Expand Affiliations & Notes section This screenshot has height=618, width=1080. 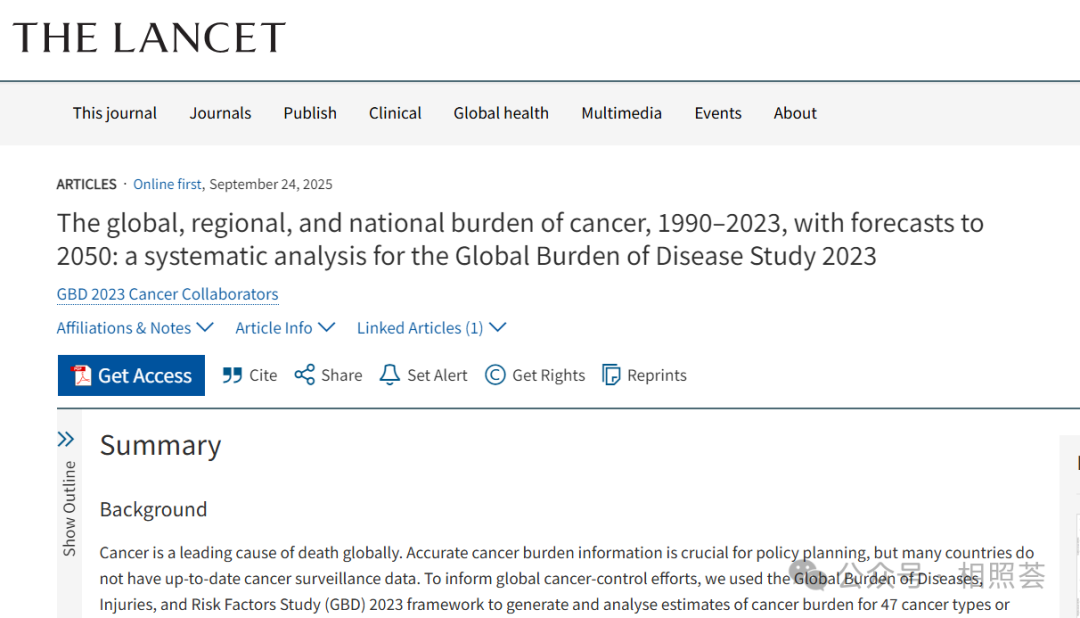[135, 328]
